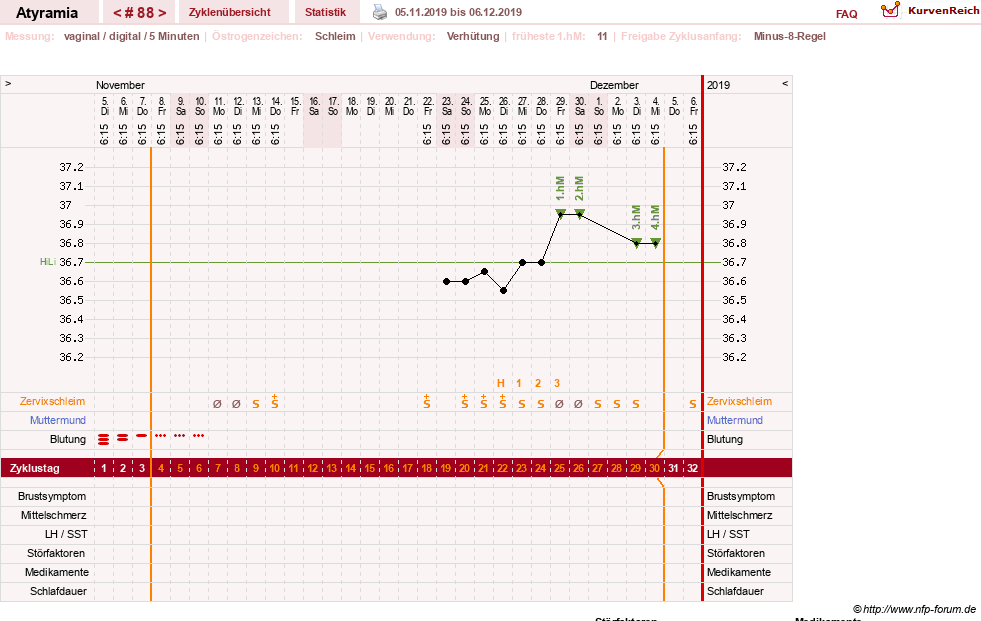
Task: Click the date range 05.11.2019 bis 06.12.2019
Action: pos(458,12)
